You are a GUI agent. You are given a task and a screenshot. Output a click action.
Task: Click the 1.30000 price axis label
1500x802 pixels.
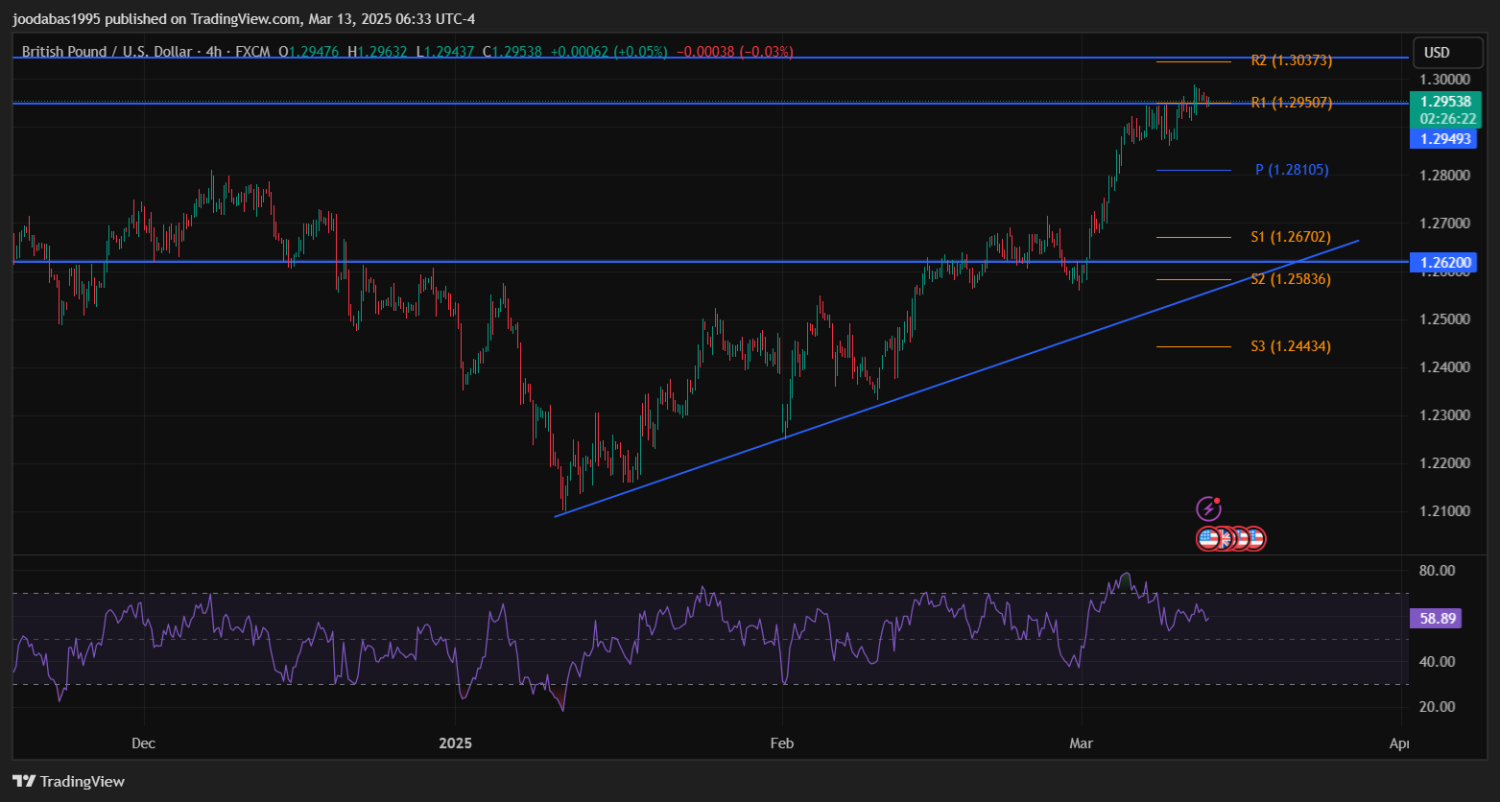(x=1444, y=79)
